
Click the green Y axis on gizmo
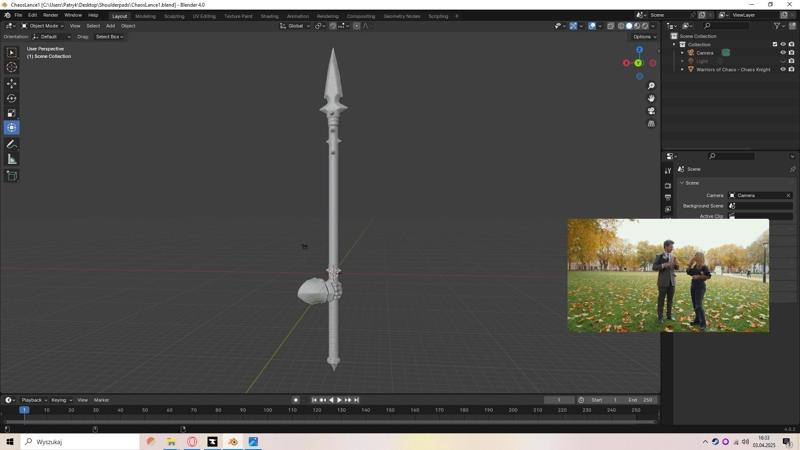(638, 63)
